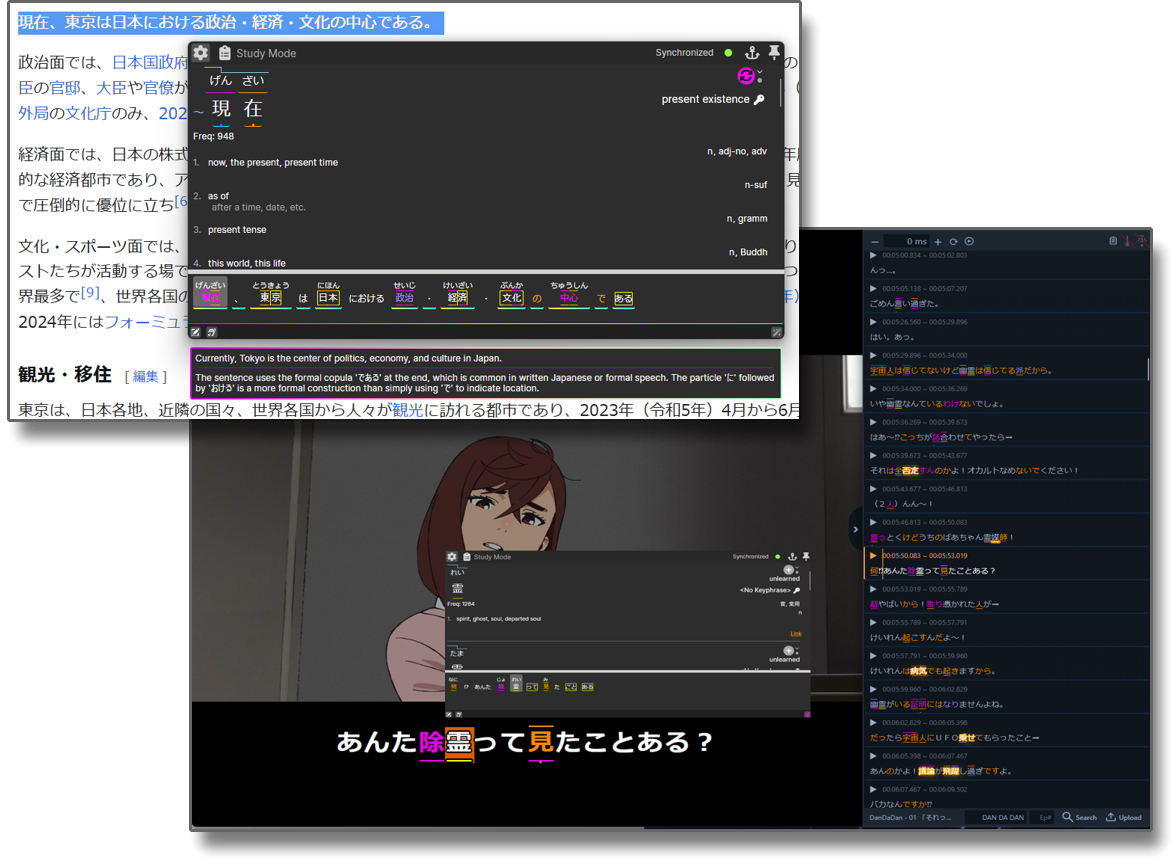This screenshot has width=1173, height=860.
Task: Click the magenta refresh icon near 現在
Action: (x=745, y=77)
